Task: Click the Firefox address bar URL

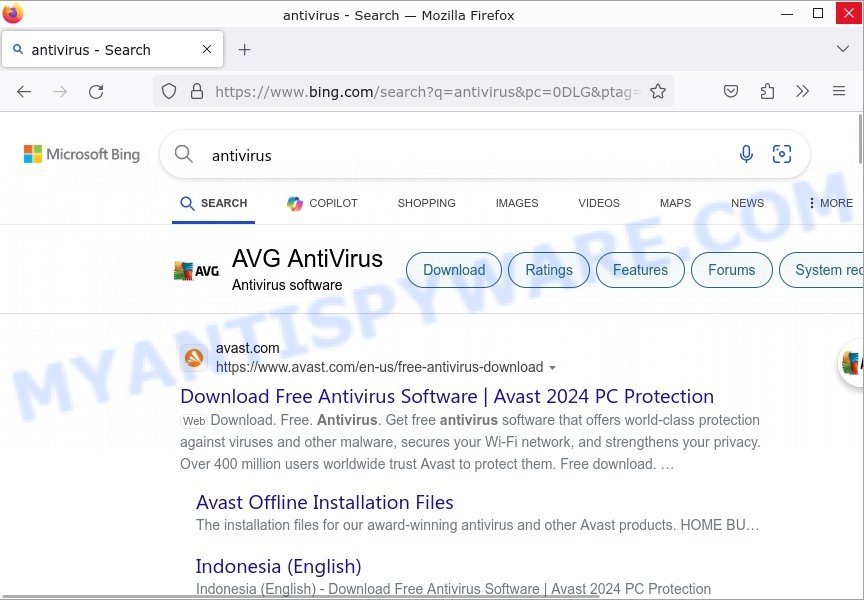Action: [x=427, y=91]
